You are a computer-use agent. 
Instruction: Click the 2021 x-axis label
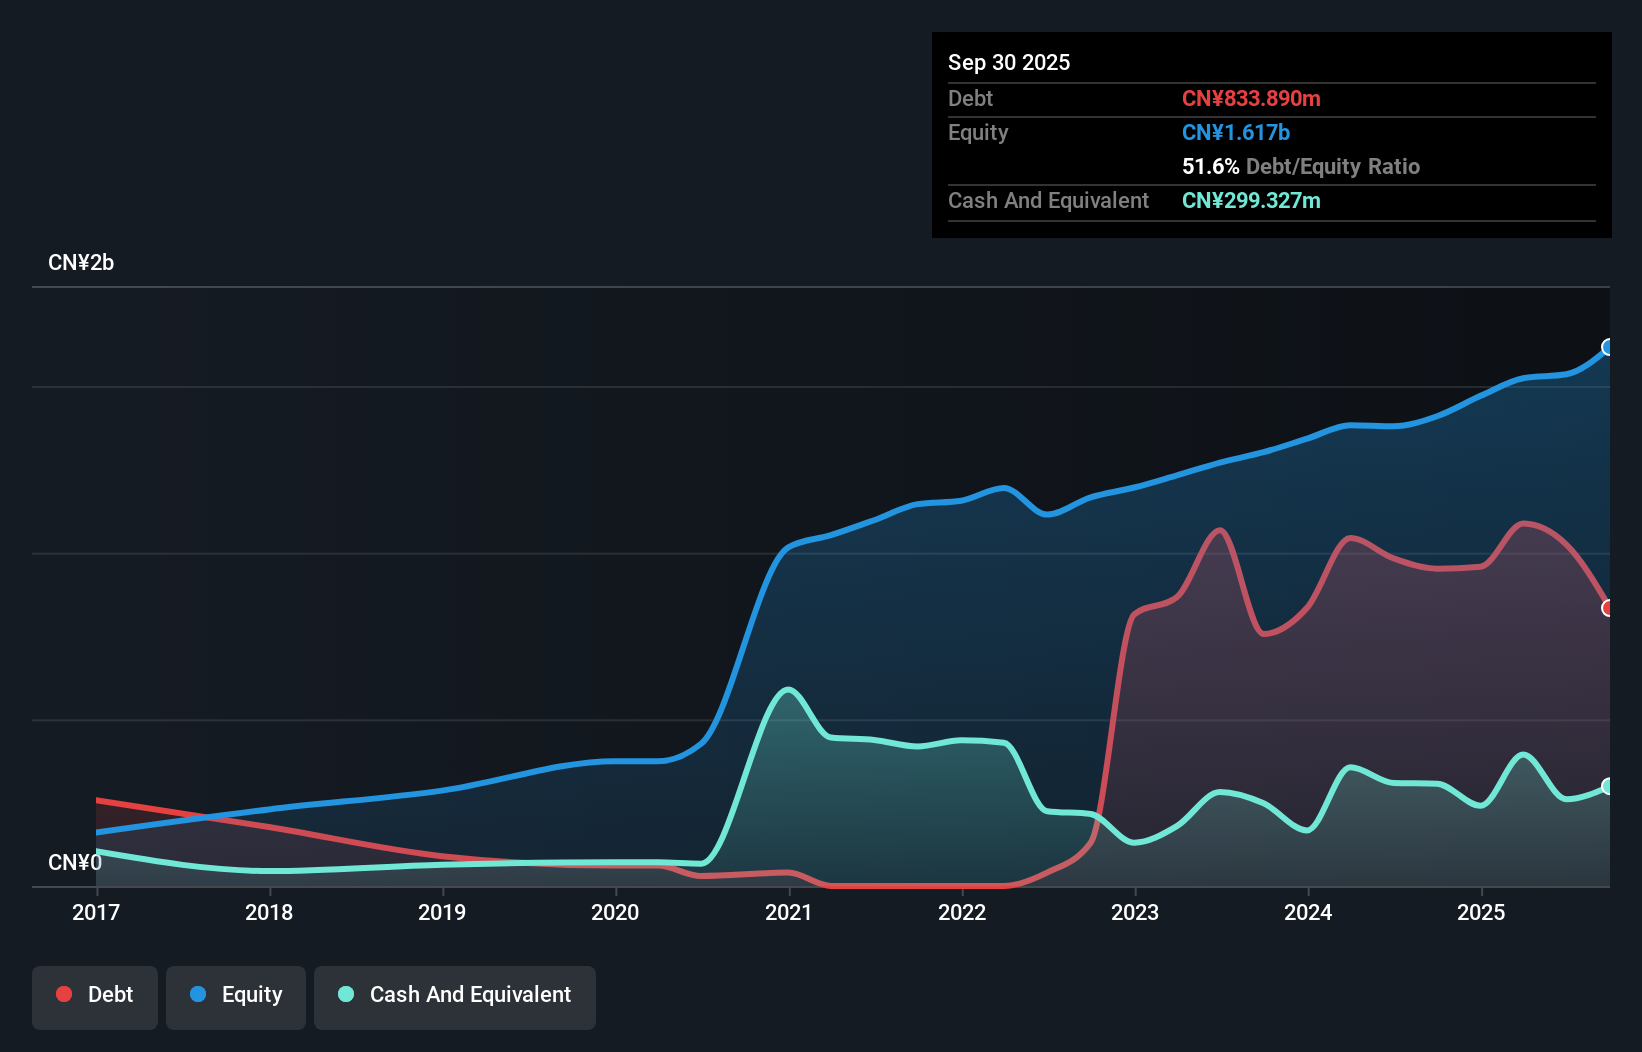(789, 912)
